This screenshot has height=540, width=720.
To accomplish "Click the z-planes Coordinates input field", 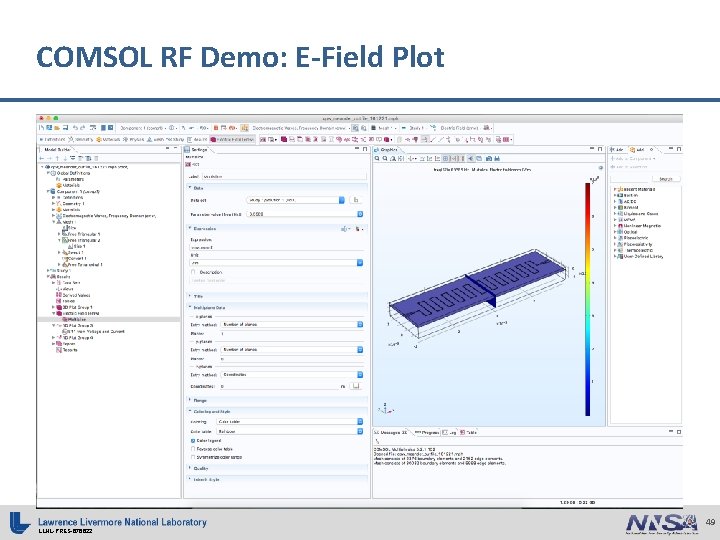I will pyautogui.click(x=279, y=387).
